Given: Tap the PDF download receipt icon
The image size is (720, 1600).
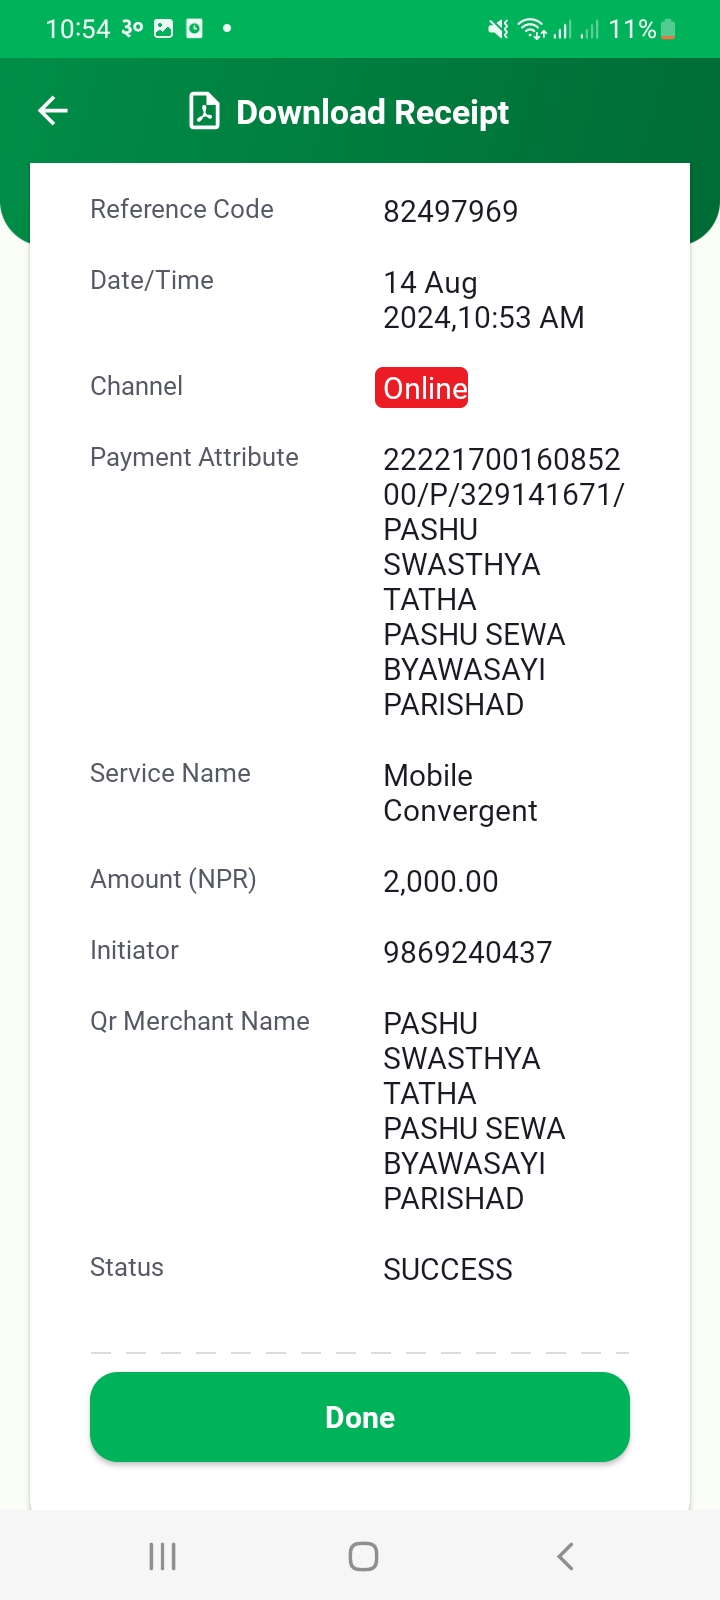Looking at the screenshot, I should point(204,111).
